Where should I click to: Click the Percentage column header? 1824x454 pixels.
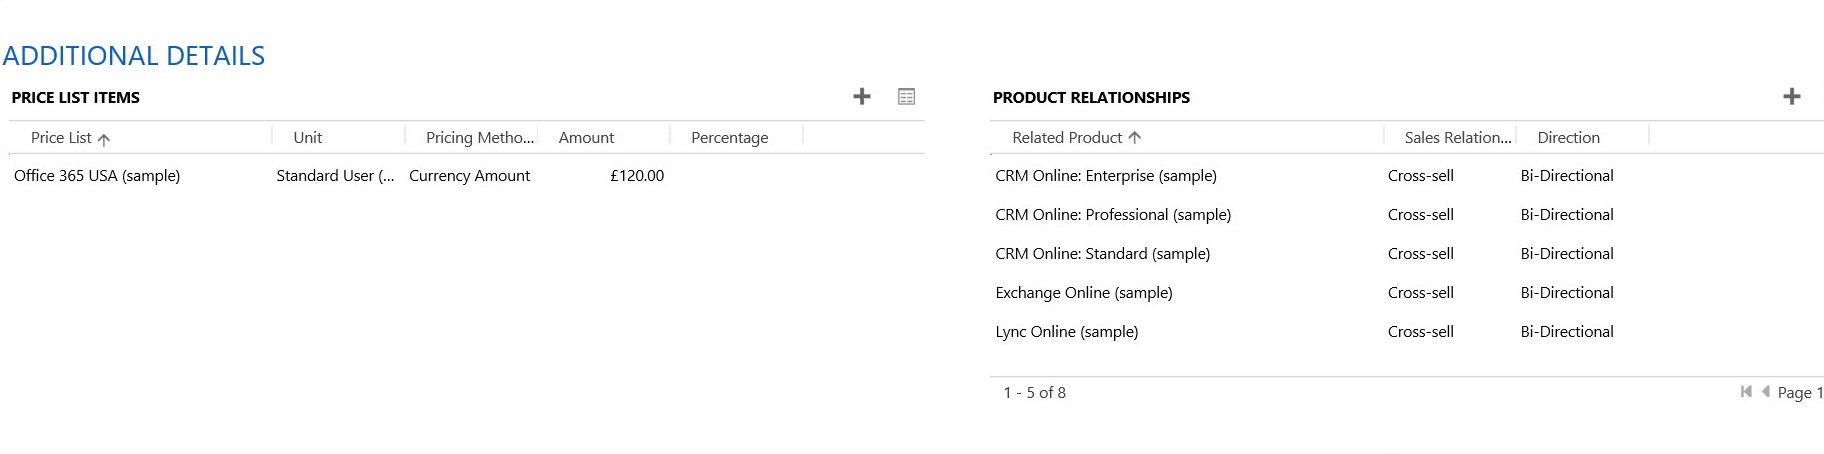point(729,138)
